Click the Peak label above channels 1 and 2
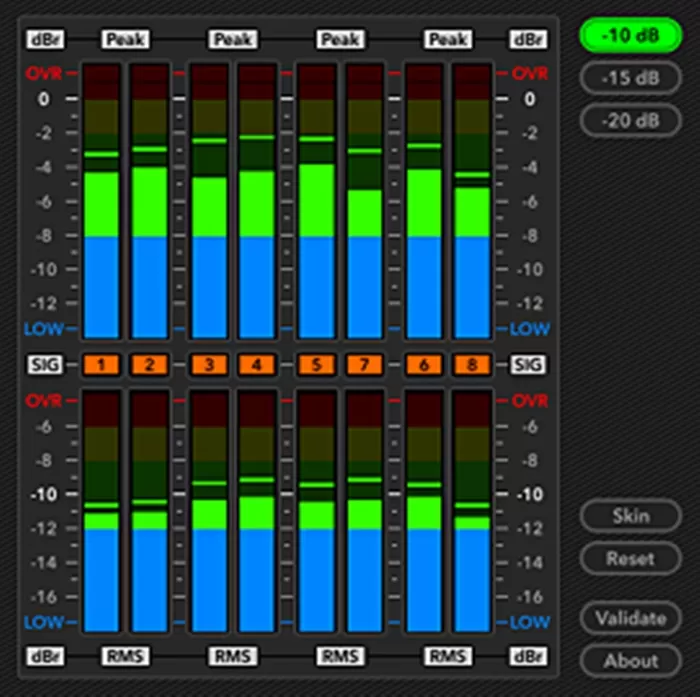The image size is (700, 697). pos(125,39)
